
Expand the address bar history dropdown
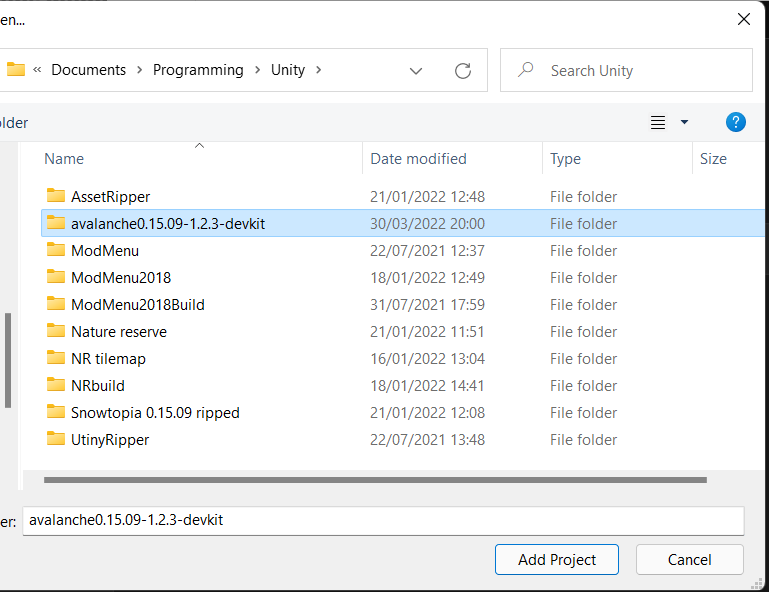(416, 70)
